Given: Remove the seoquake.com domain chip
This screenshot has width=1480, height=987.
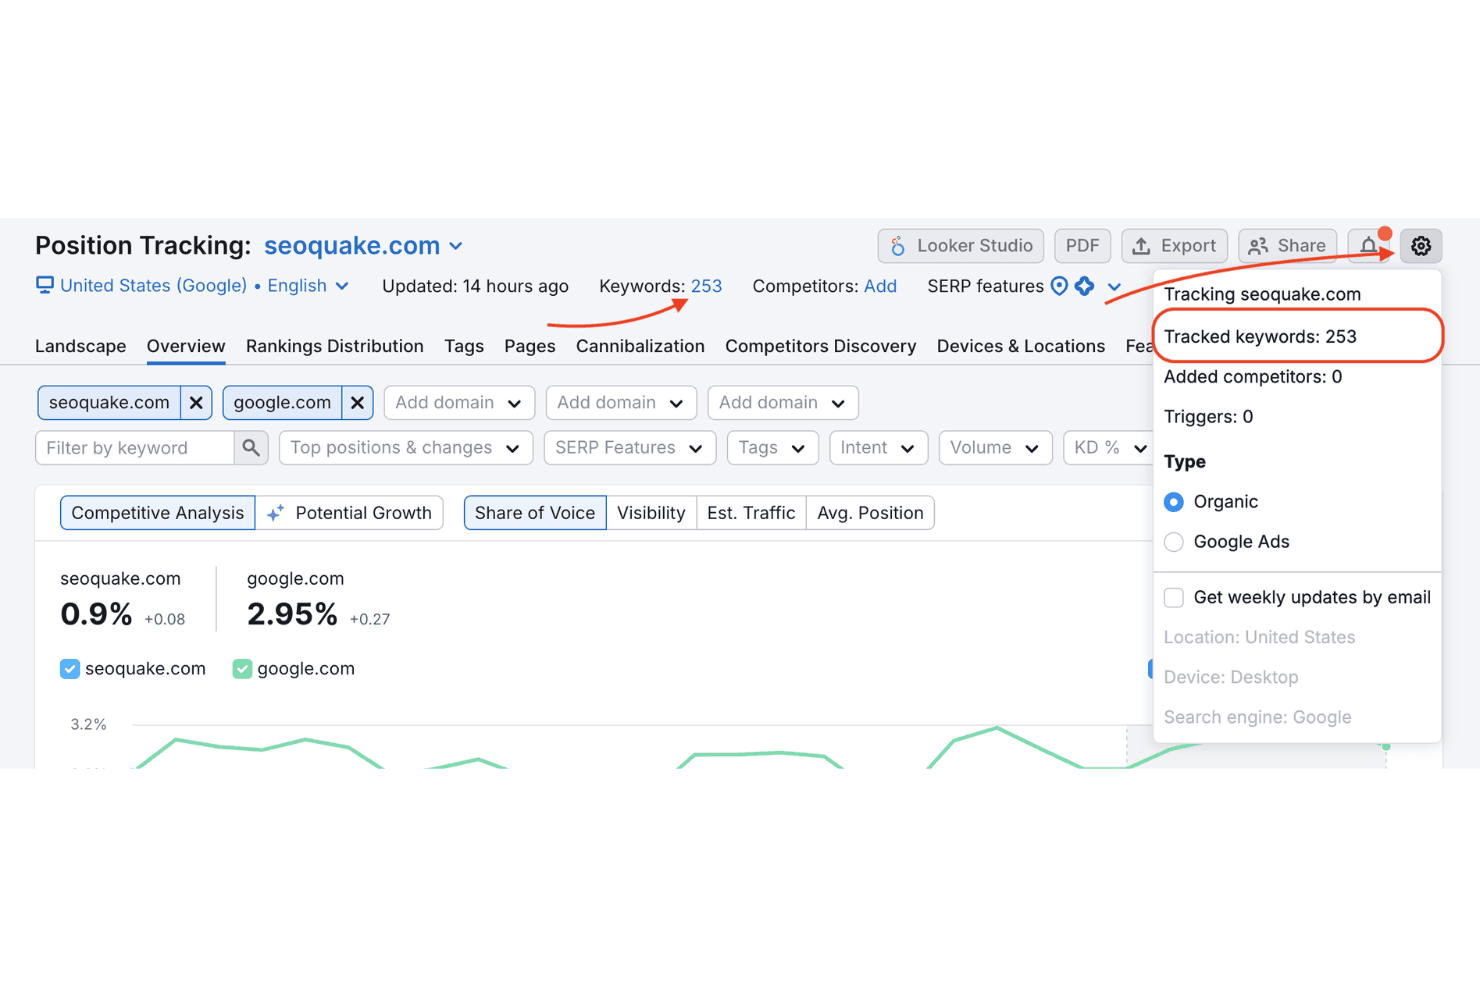Looking at the screenshot, I should click(x=196, y=403).
